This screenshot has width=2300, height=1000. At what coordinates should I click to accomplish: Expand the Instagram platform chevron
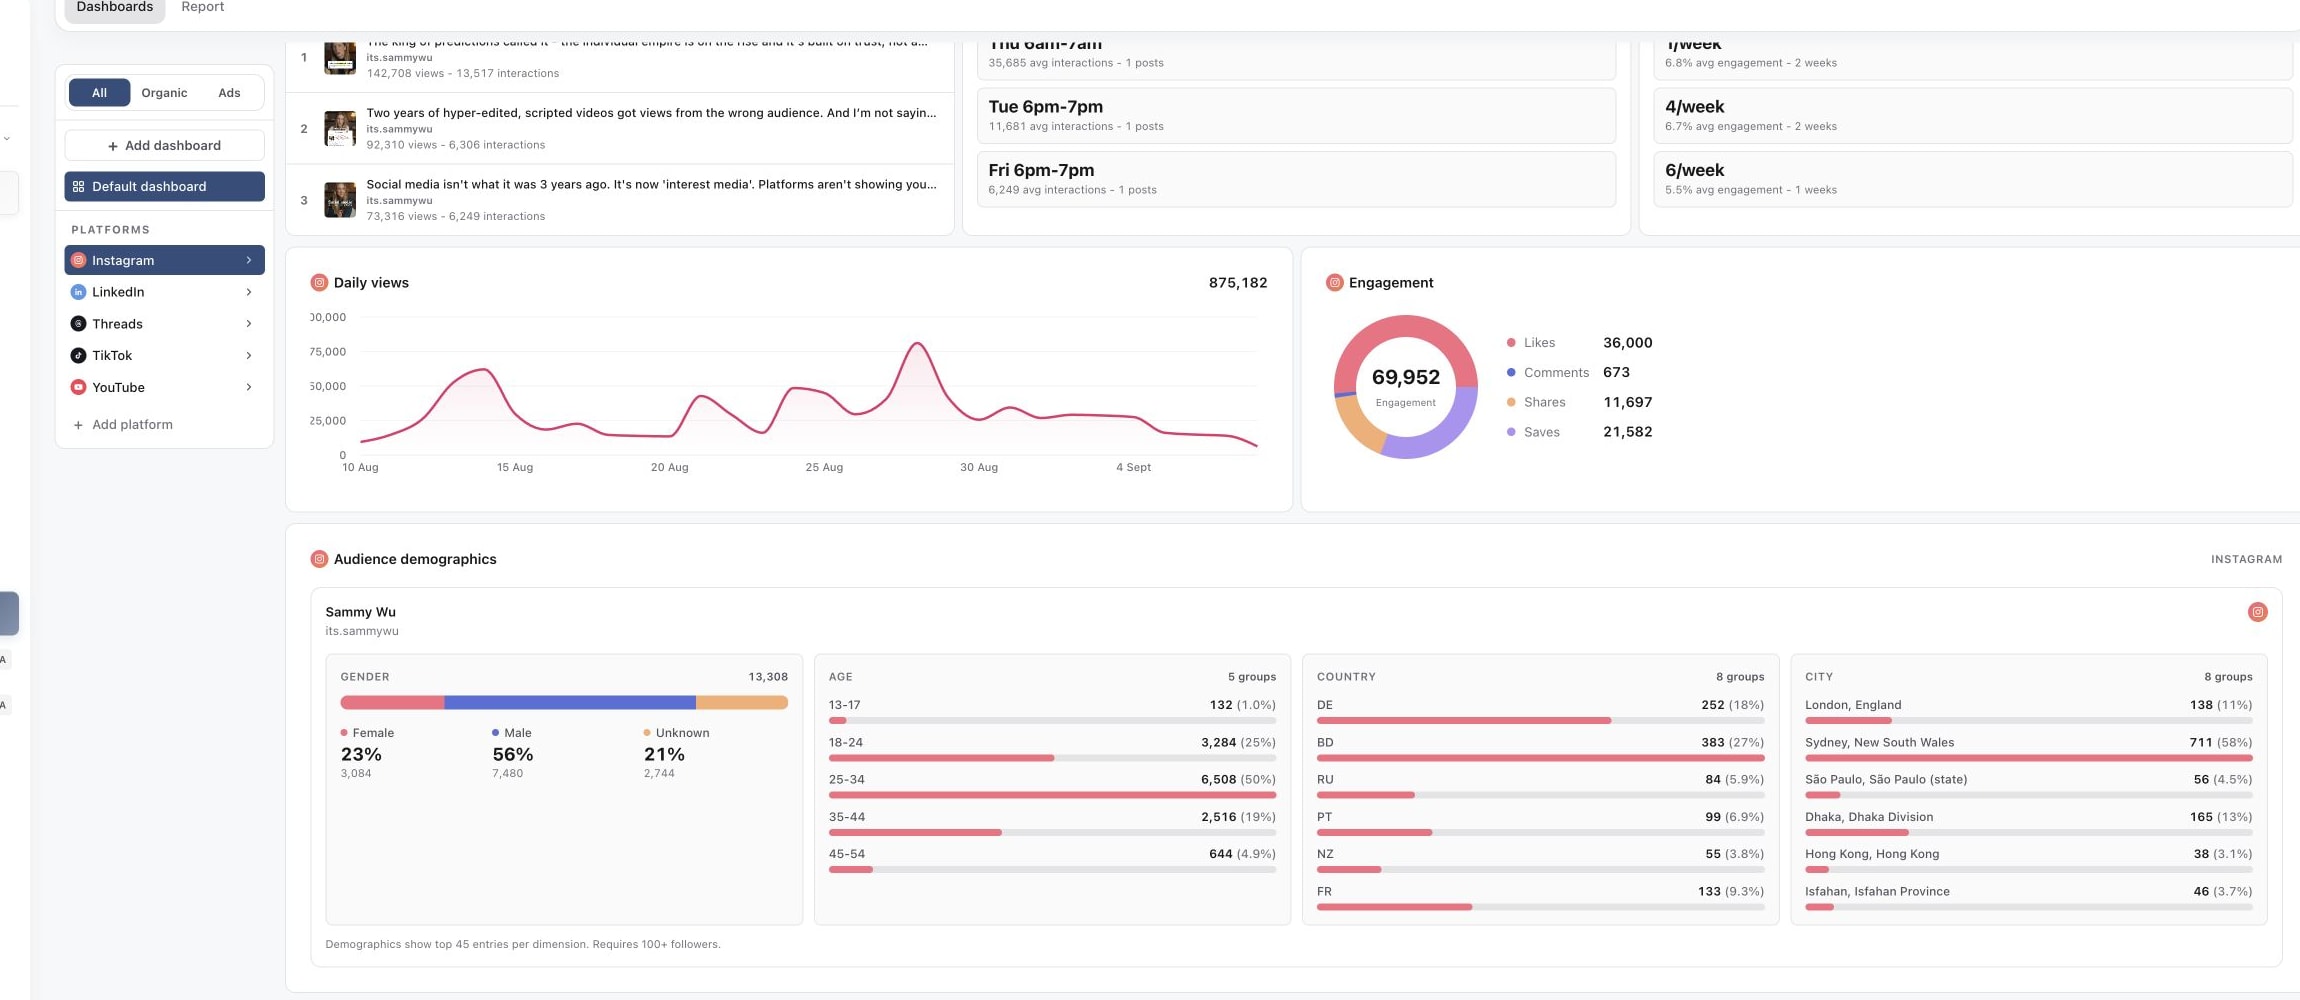(x=249, y=260)
